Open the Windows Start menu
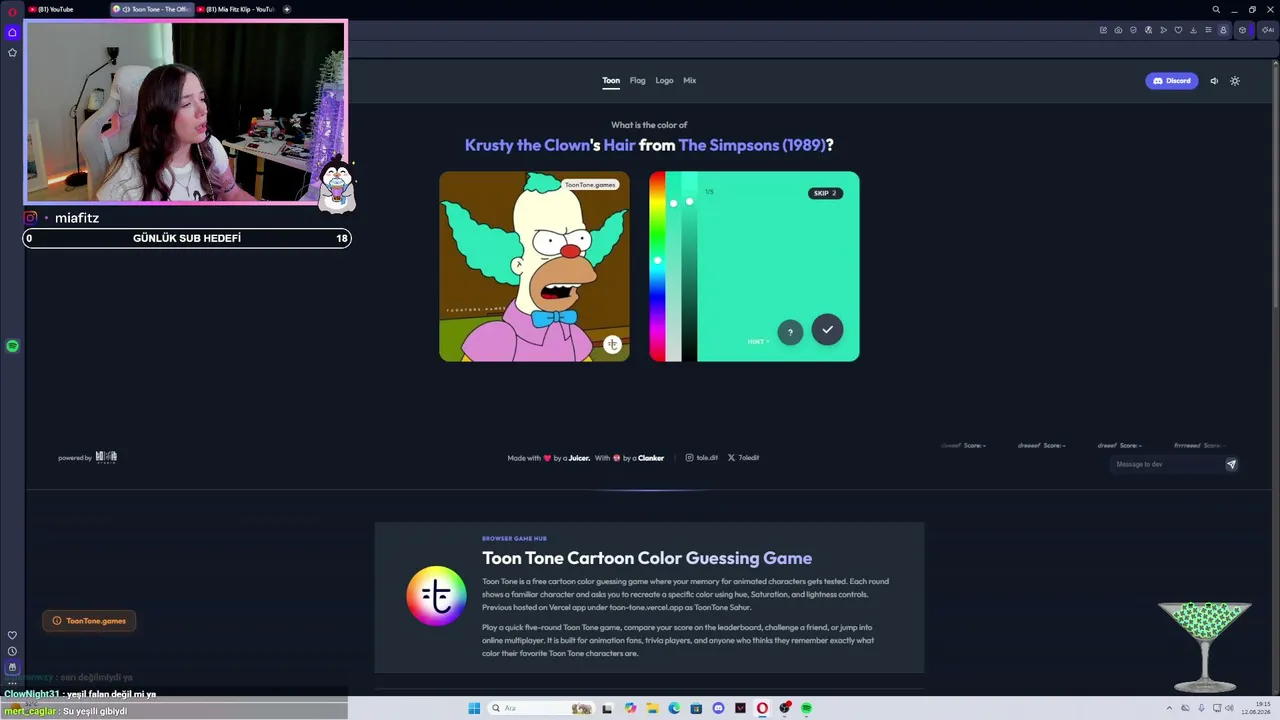This screenshot has width=1280, height=720. click(474, 708)
